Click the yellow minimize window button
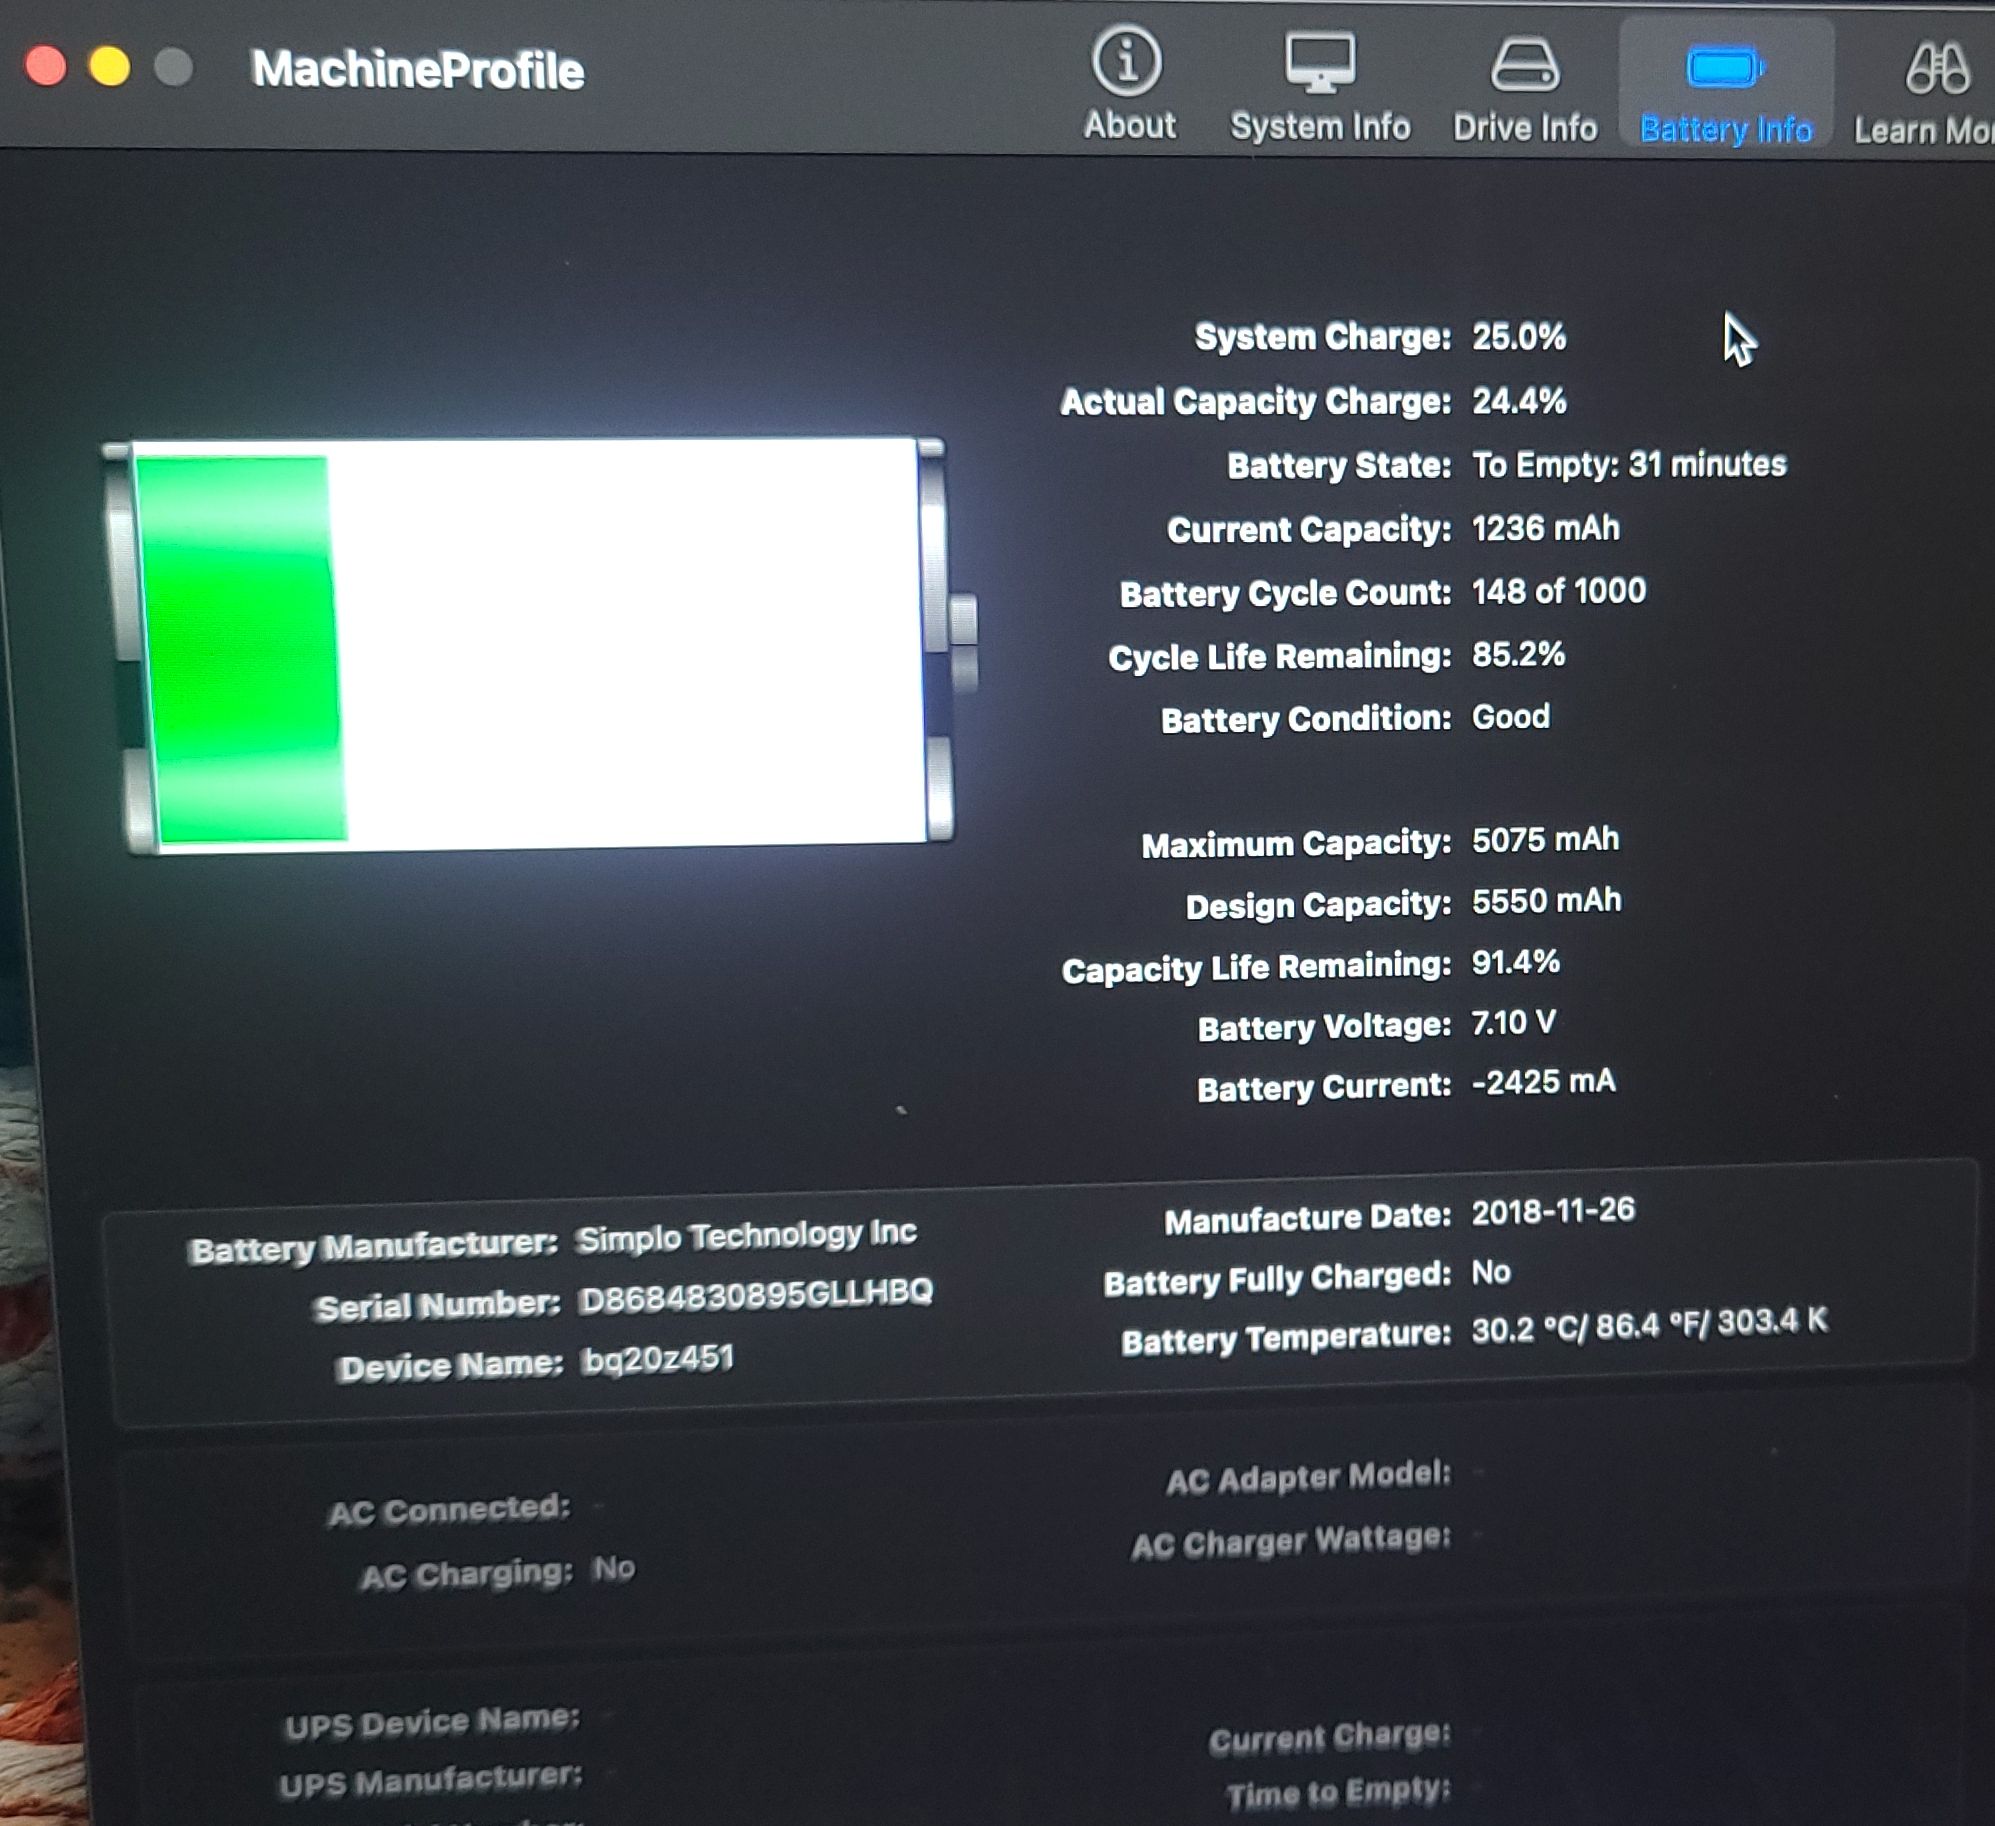 (110, 67)
